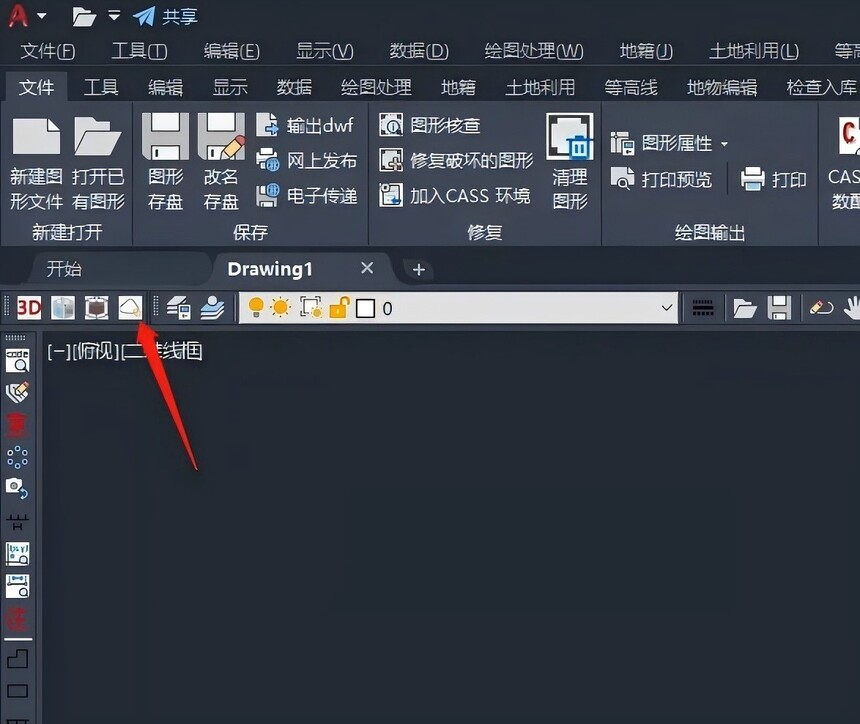
Task: Click the eraser with curved arrow icon
Action: (x=821, y=308)
